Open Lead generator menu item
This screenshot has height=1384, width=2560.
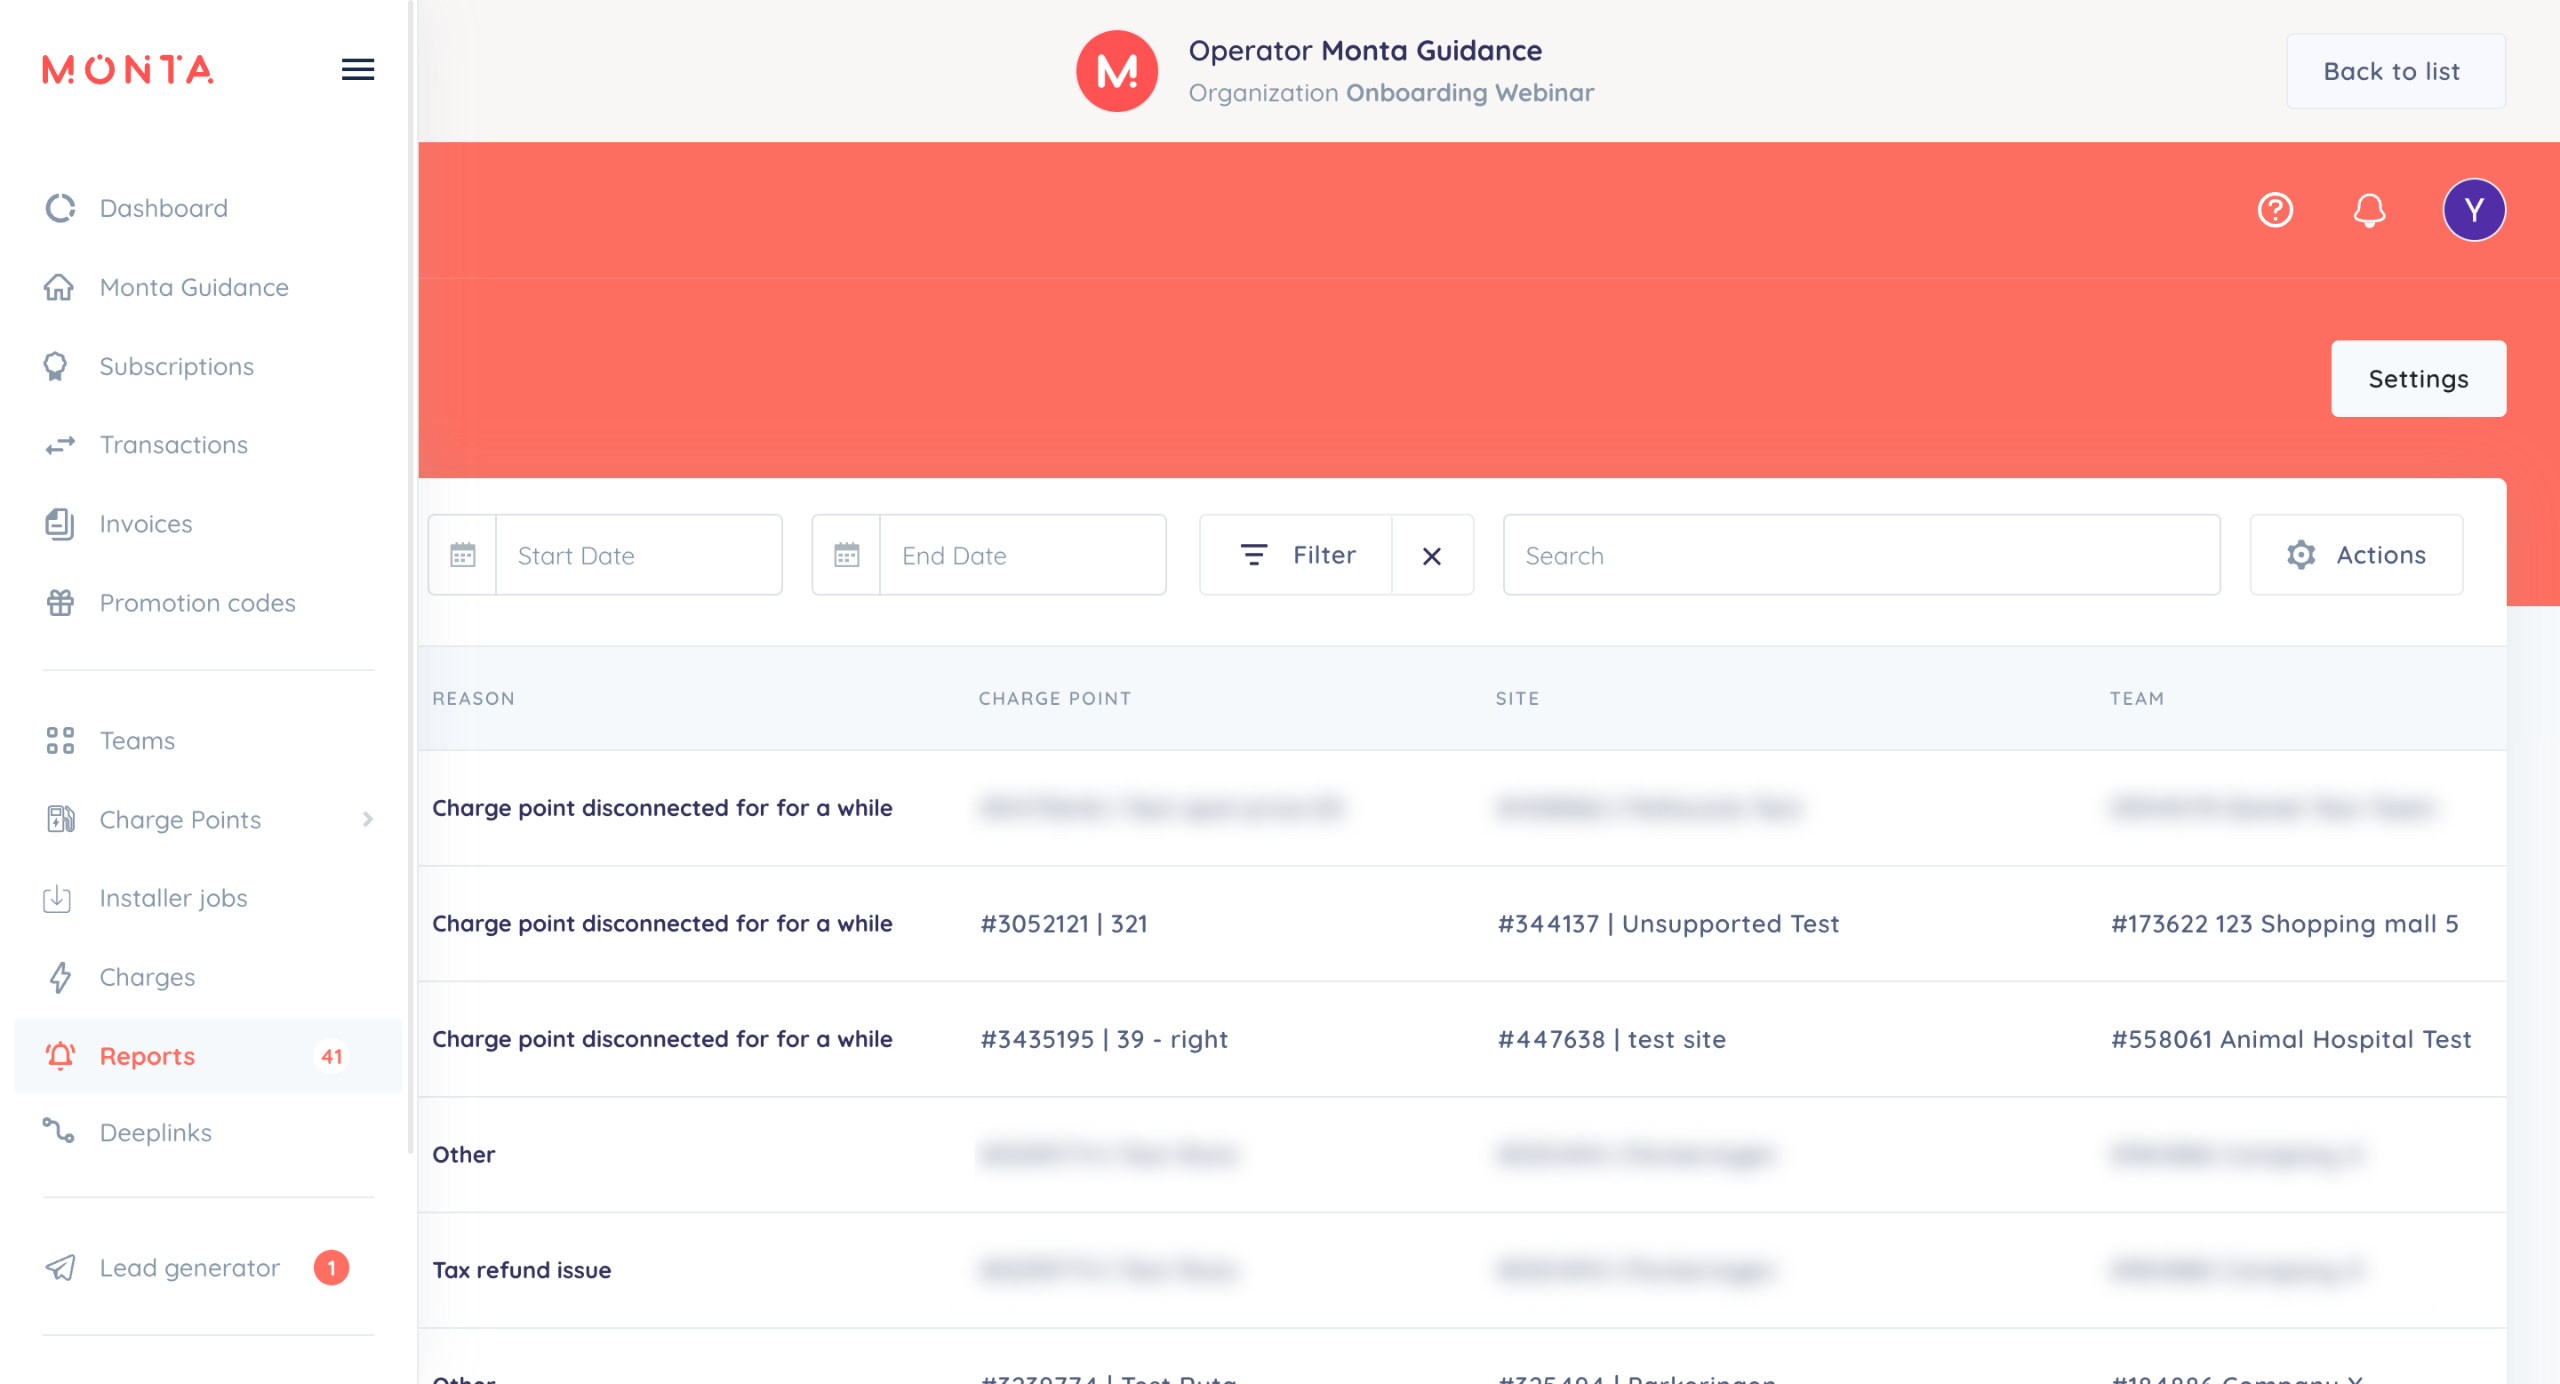(x=189, y=1267)
